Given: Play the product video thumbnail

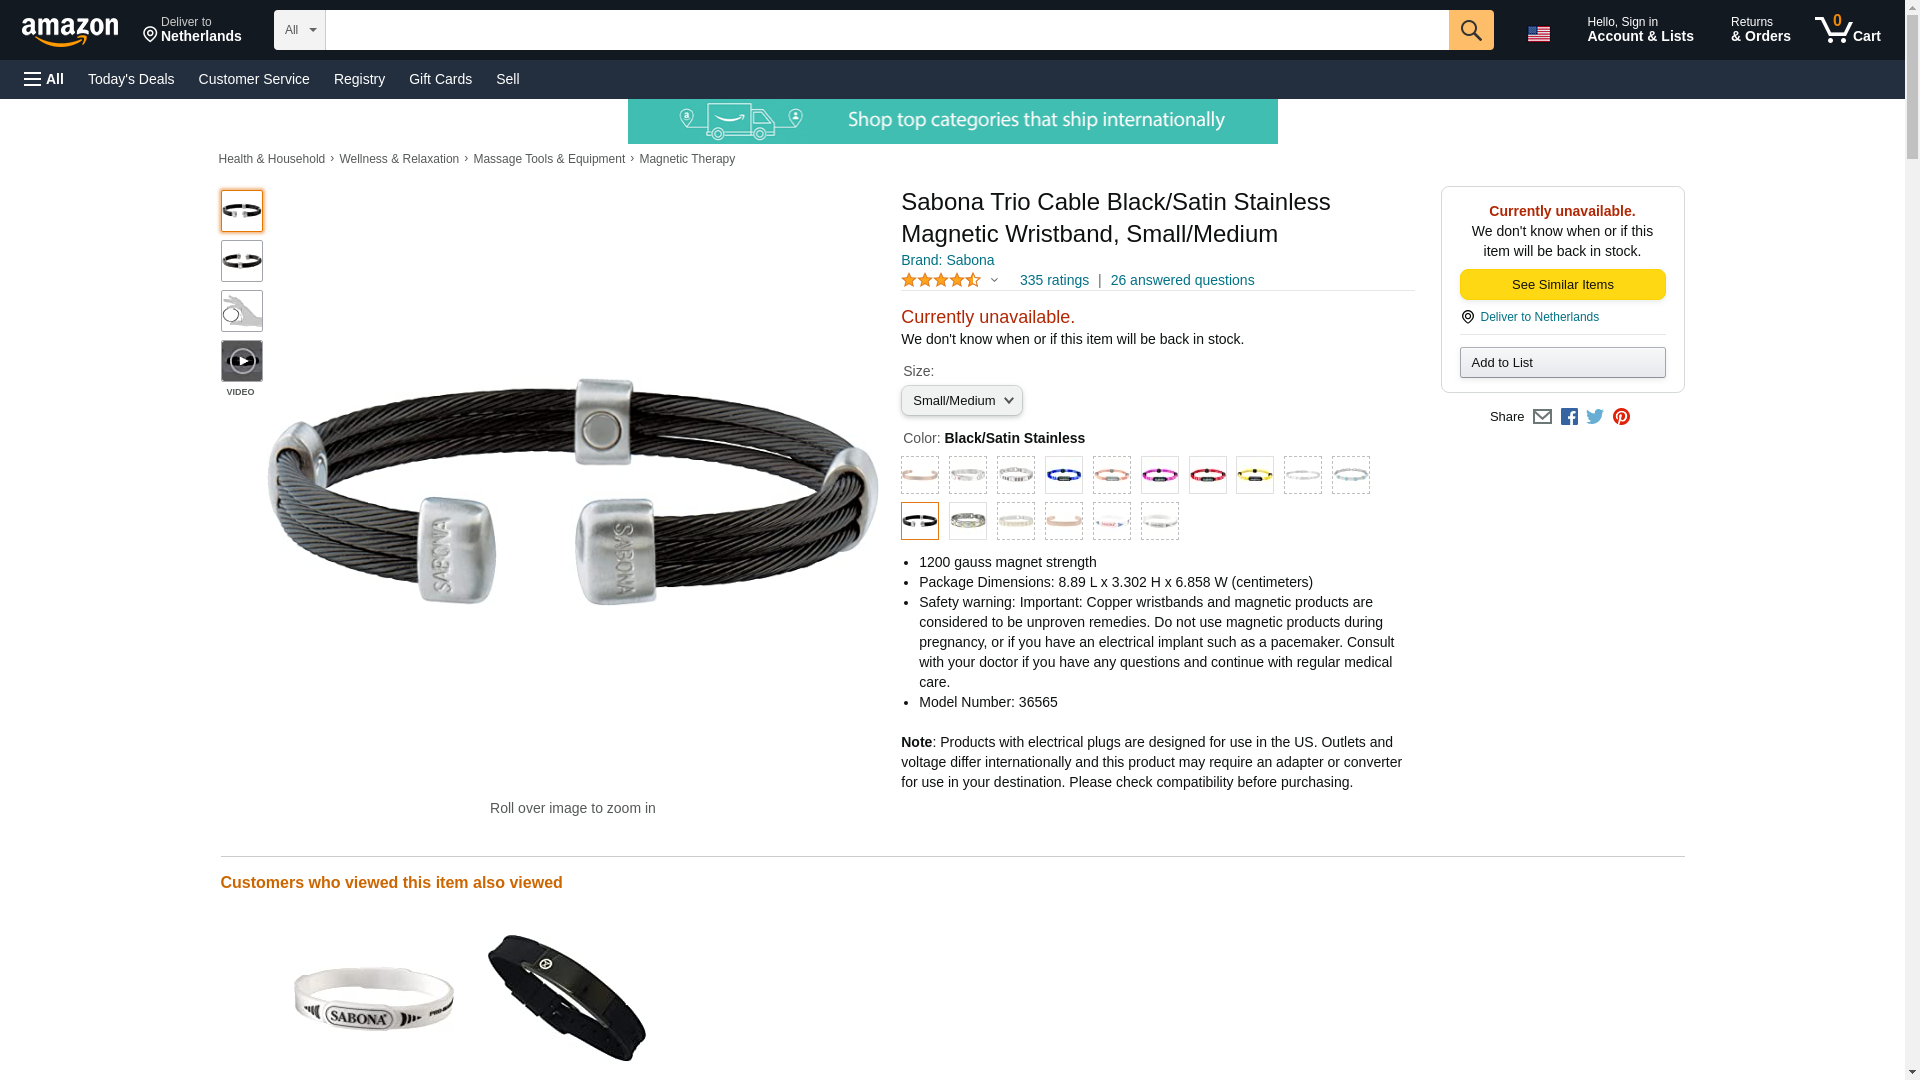Looking at the screenshot, I should tap(241, 361).
